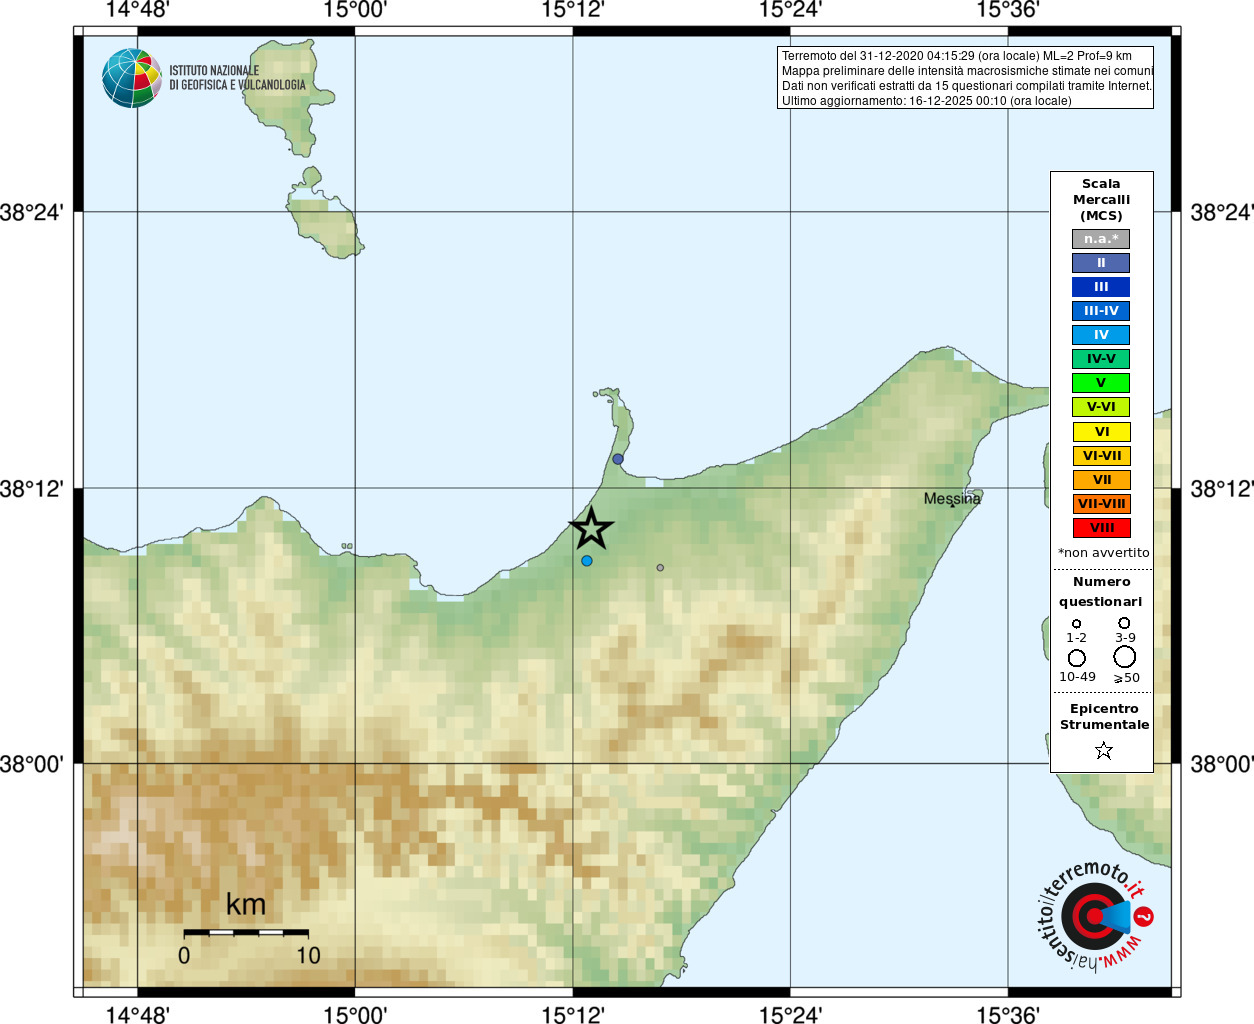Click the Messina city label
Screen dimensions: 1254x1024
pos(952,499)
